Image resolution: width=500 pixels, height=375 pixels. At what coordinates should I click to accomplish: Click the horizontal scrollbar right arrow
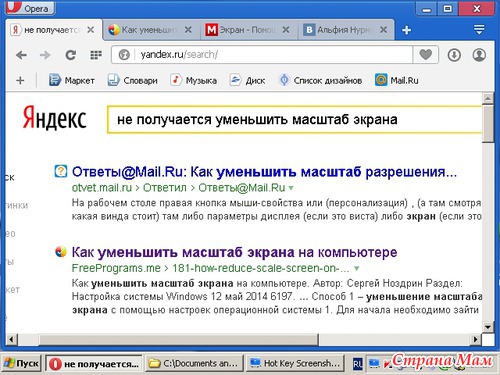click(476, 340)
